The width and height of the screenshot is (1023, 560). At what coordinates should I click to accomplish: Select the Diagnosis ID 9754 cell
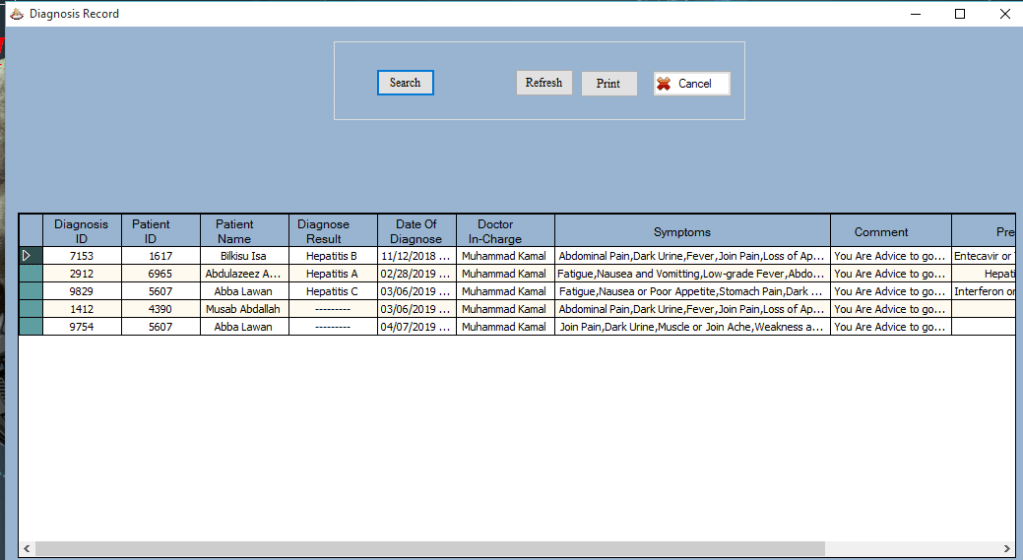(81, 327)
